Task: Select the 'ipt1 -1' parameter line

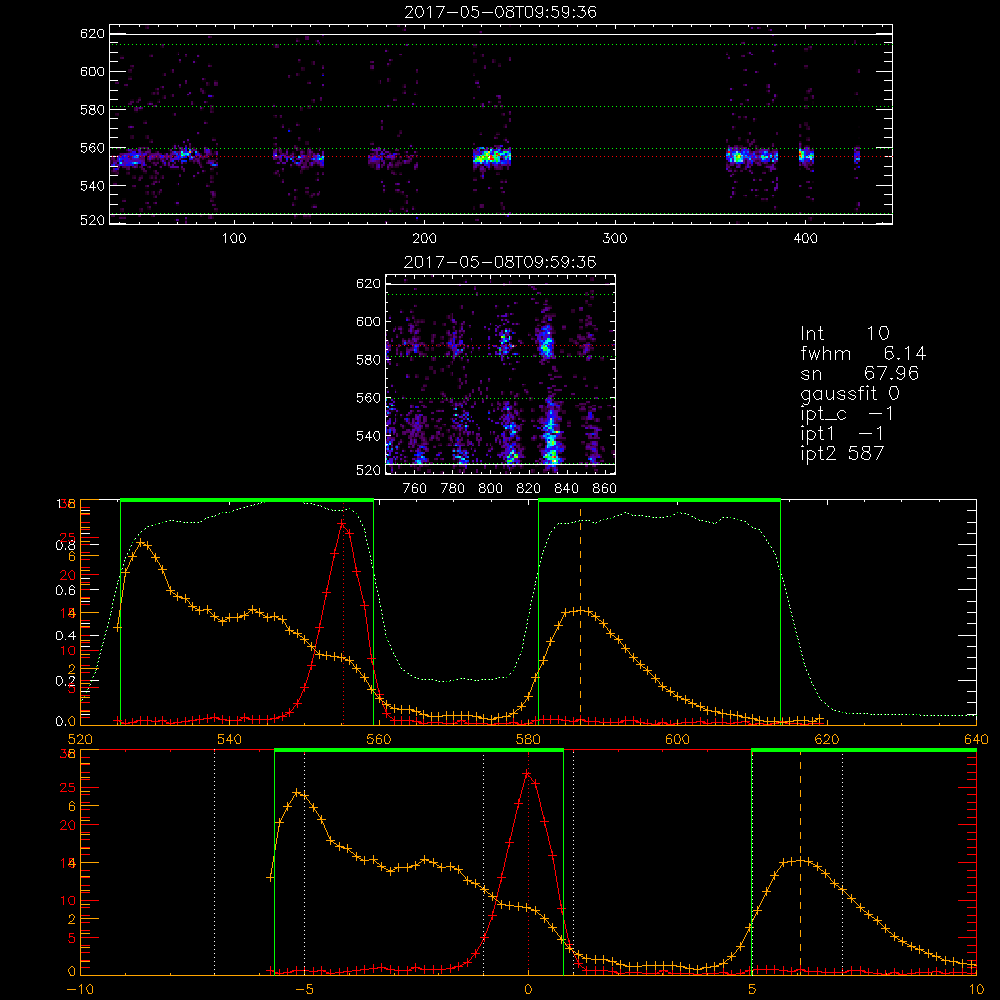Action: [x=842, y=433]
